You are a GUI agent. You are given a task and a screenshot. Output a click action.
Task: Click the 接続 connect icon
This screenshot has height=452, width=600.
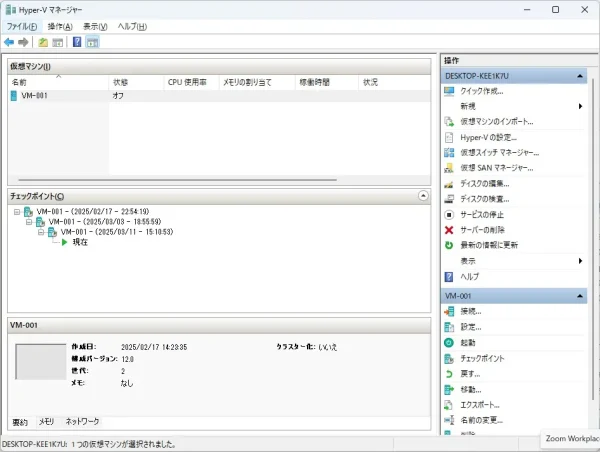pyautogui.click(x=449, y=312)
